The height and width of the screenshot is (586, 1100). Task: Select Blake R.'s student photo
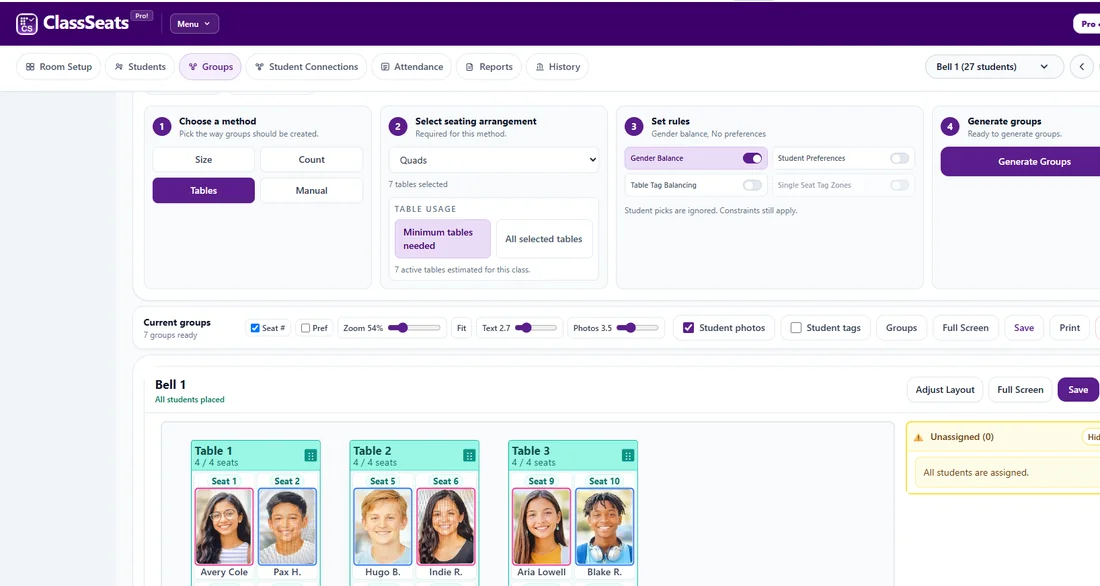tap(604, 526)
